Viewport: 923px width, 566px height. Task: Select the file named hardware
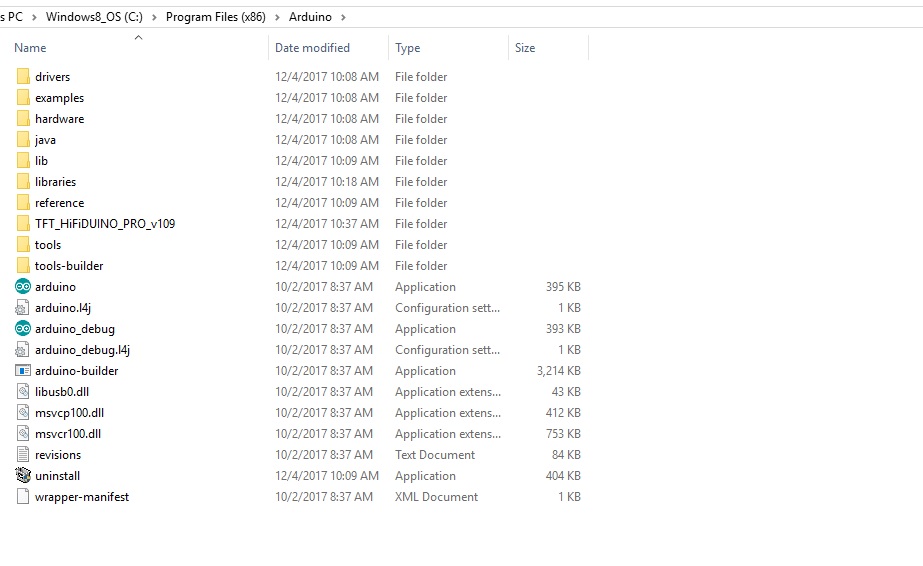tap(59, 119)
